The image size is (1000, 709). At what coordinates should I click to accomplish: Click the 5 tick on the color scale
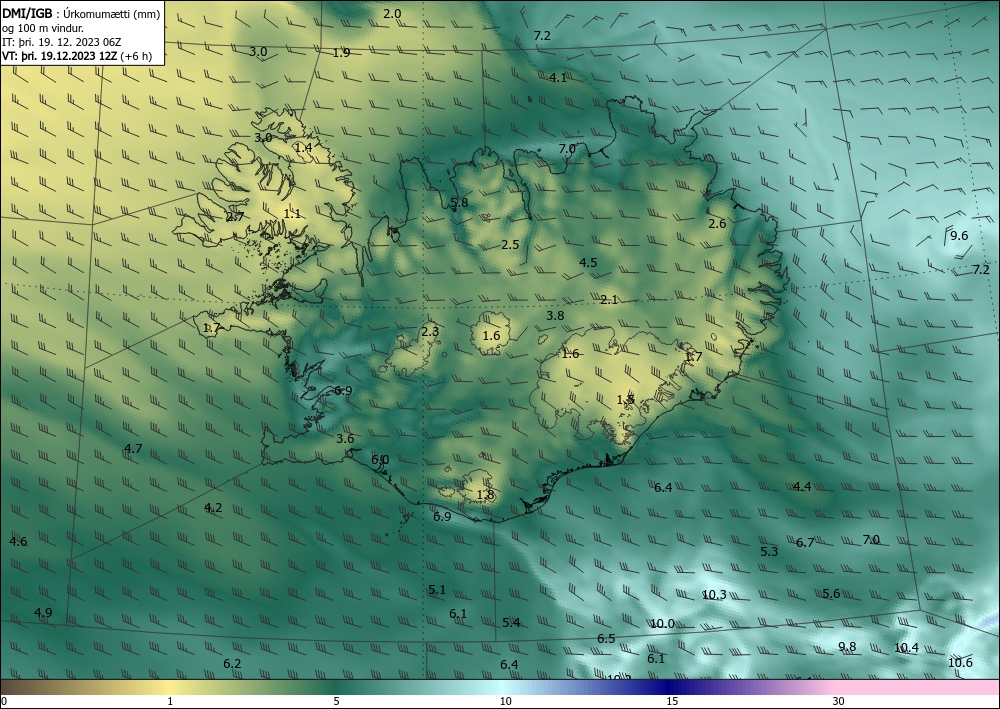tap(336, 702)
